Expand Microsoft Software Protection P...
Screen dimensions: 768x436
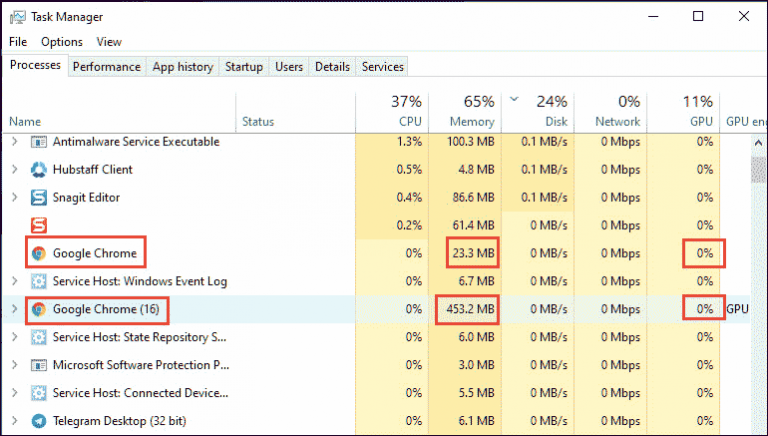pos(15,365)
